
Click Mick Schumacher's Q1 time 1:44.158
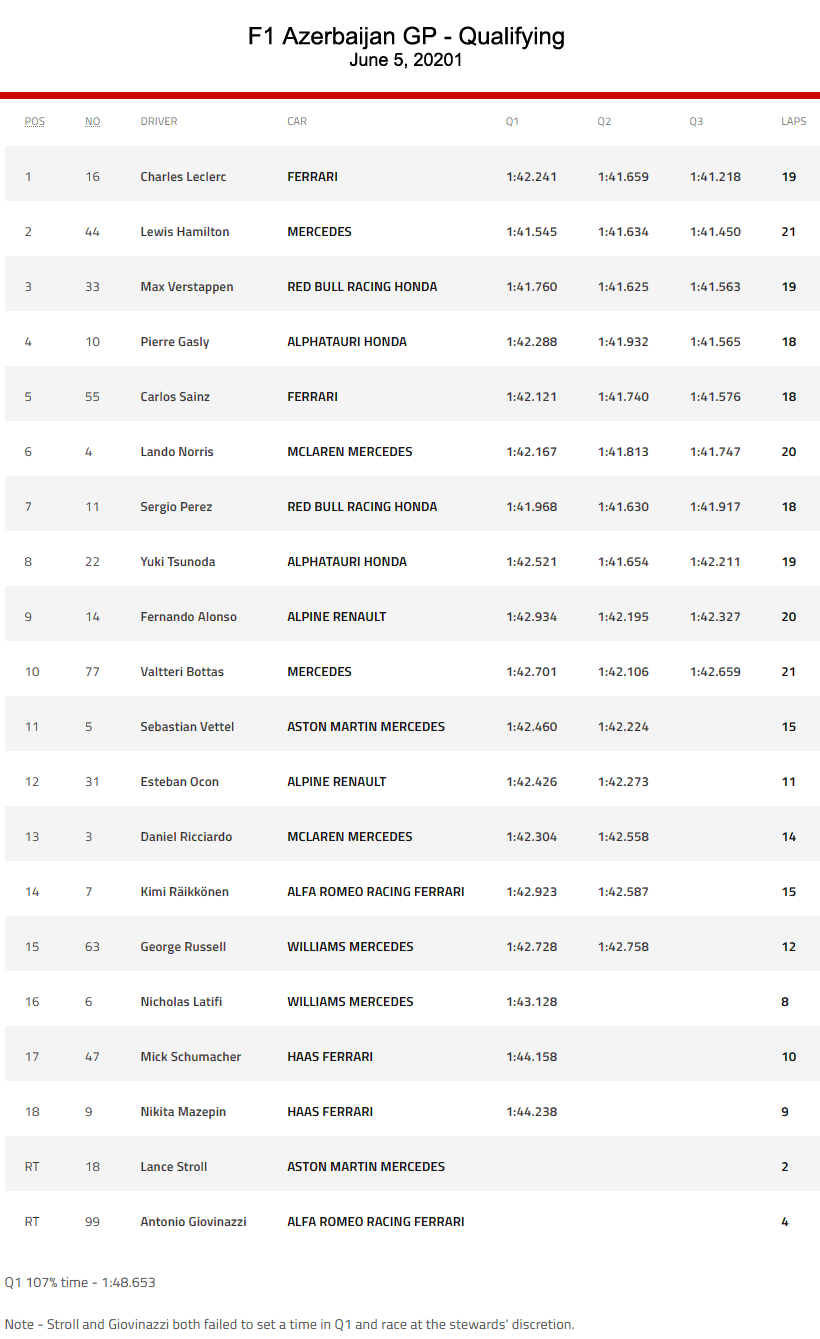(x=531, y=1057)
